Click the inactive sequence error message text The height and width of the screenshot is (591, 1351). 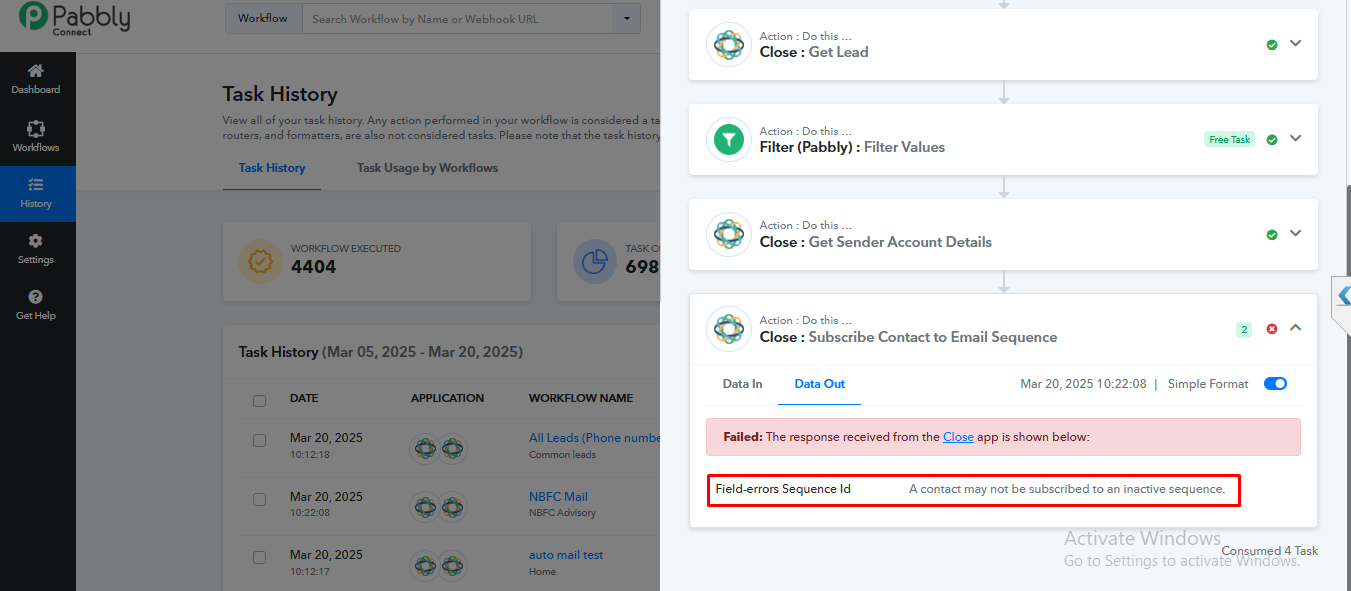1067,489
